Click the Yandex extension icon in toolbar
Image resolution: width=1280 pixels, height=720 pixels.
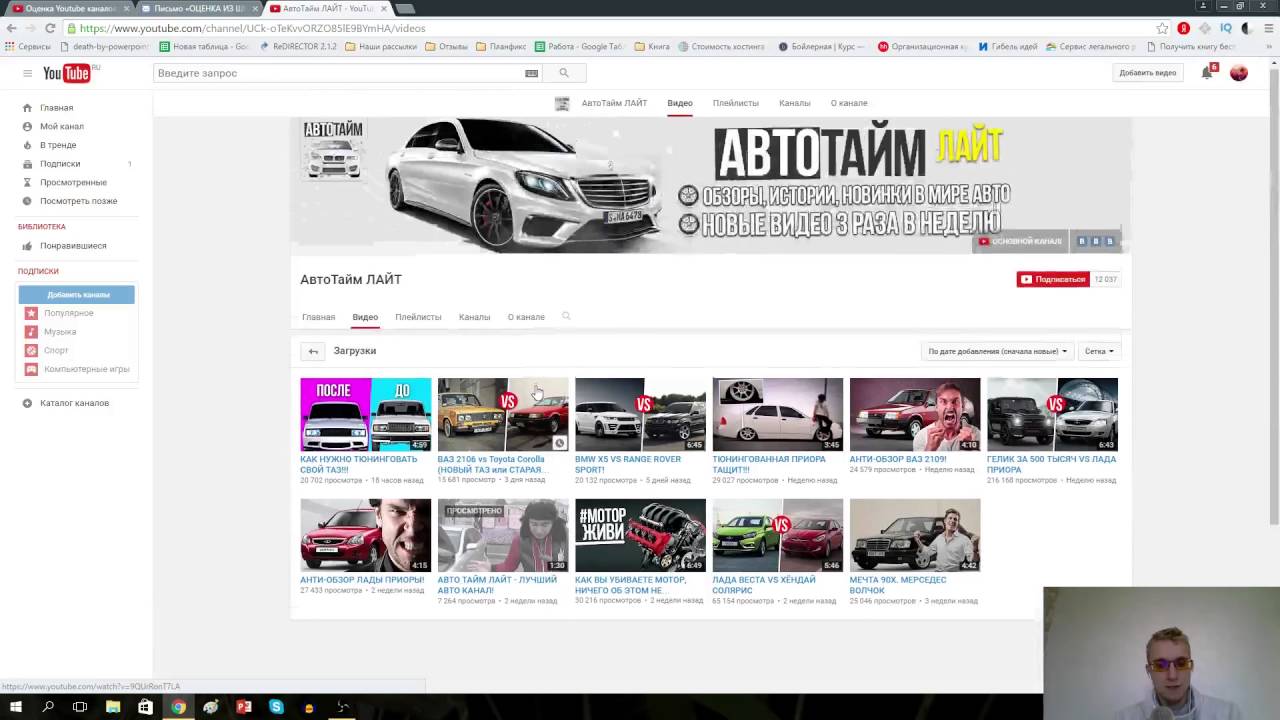click(1184, 28)
